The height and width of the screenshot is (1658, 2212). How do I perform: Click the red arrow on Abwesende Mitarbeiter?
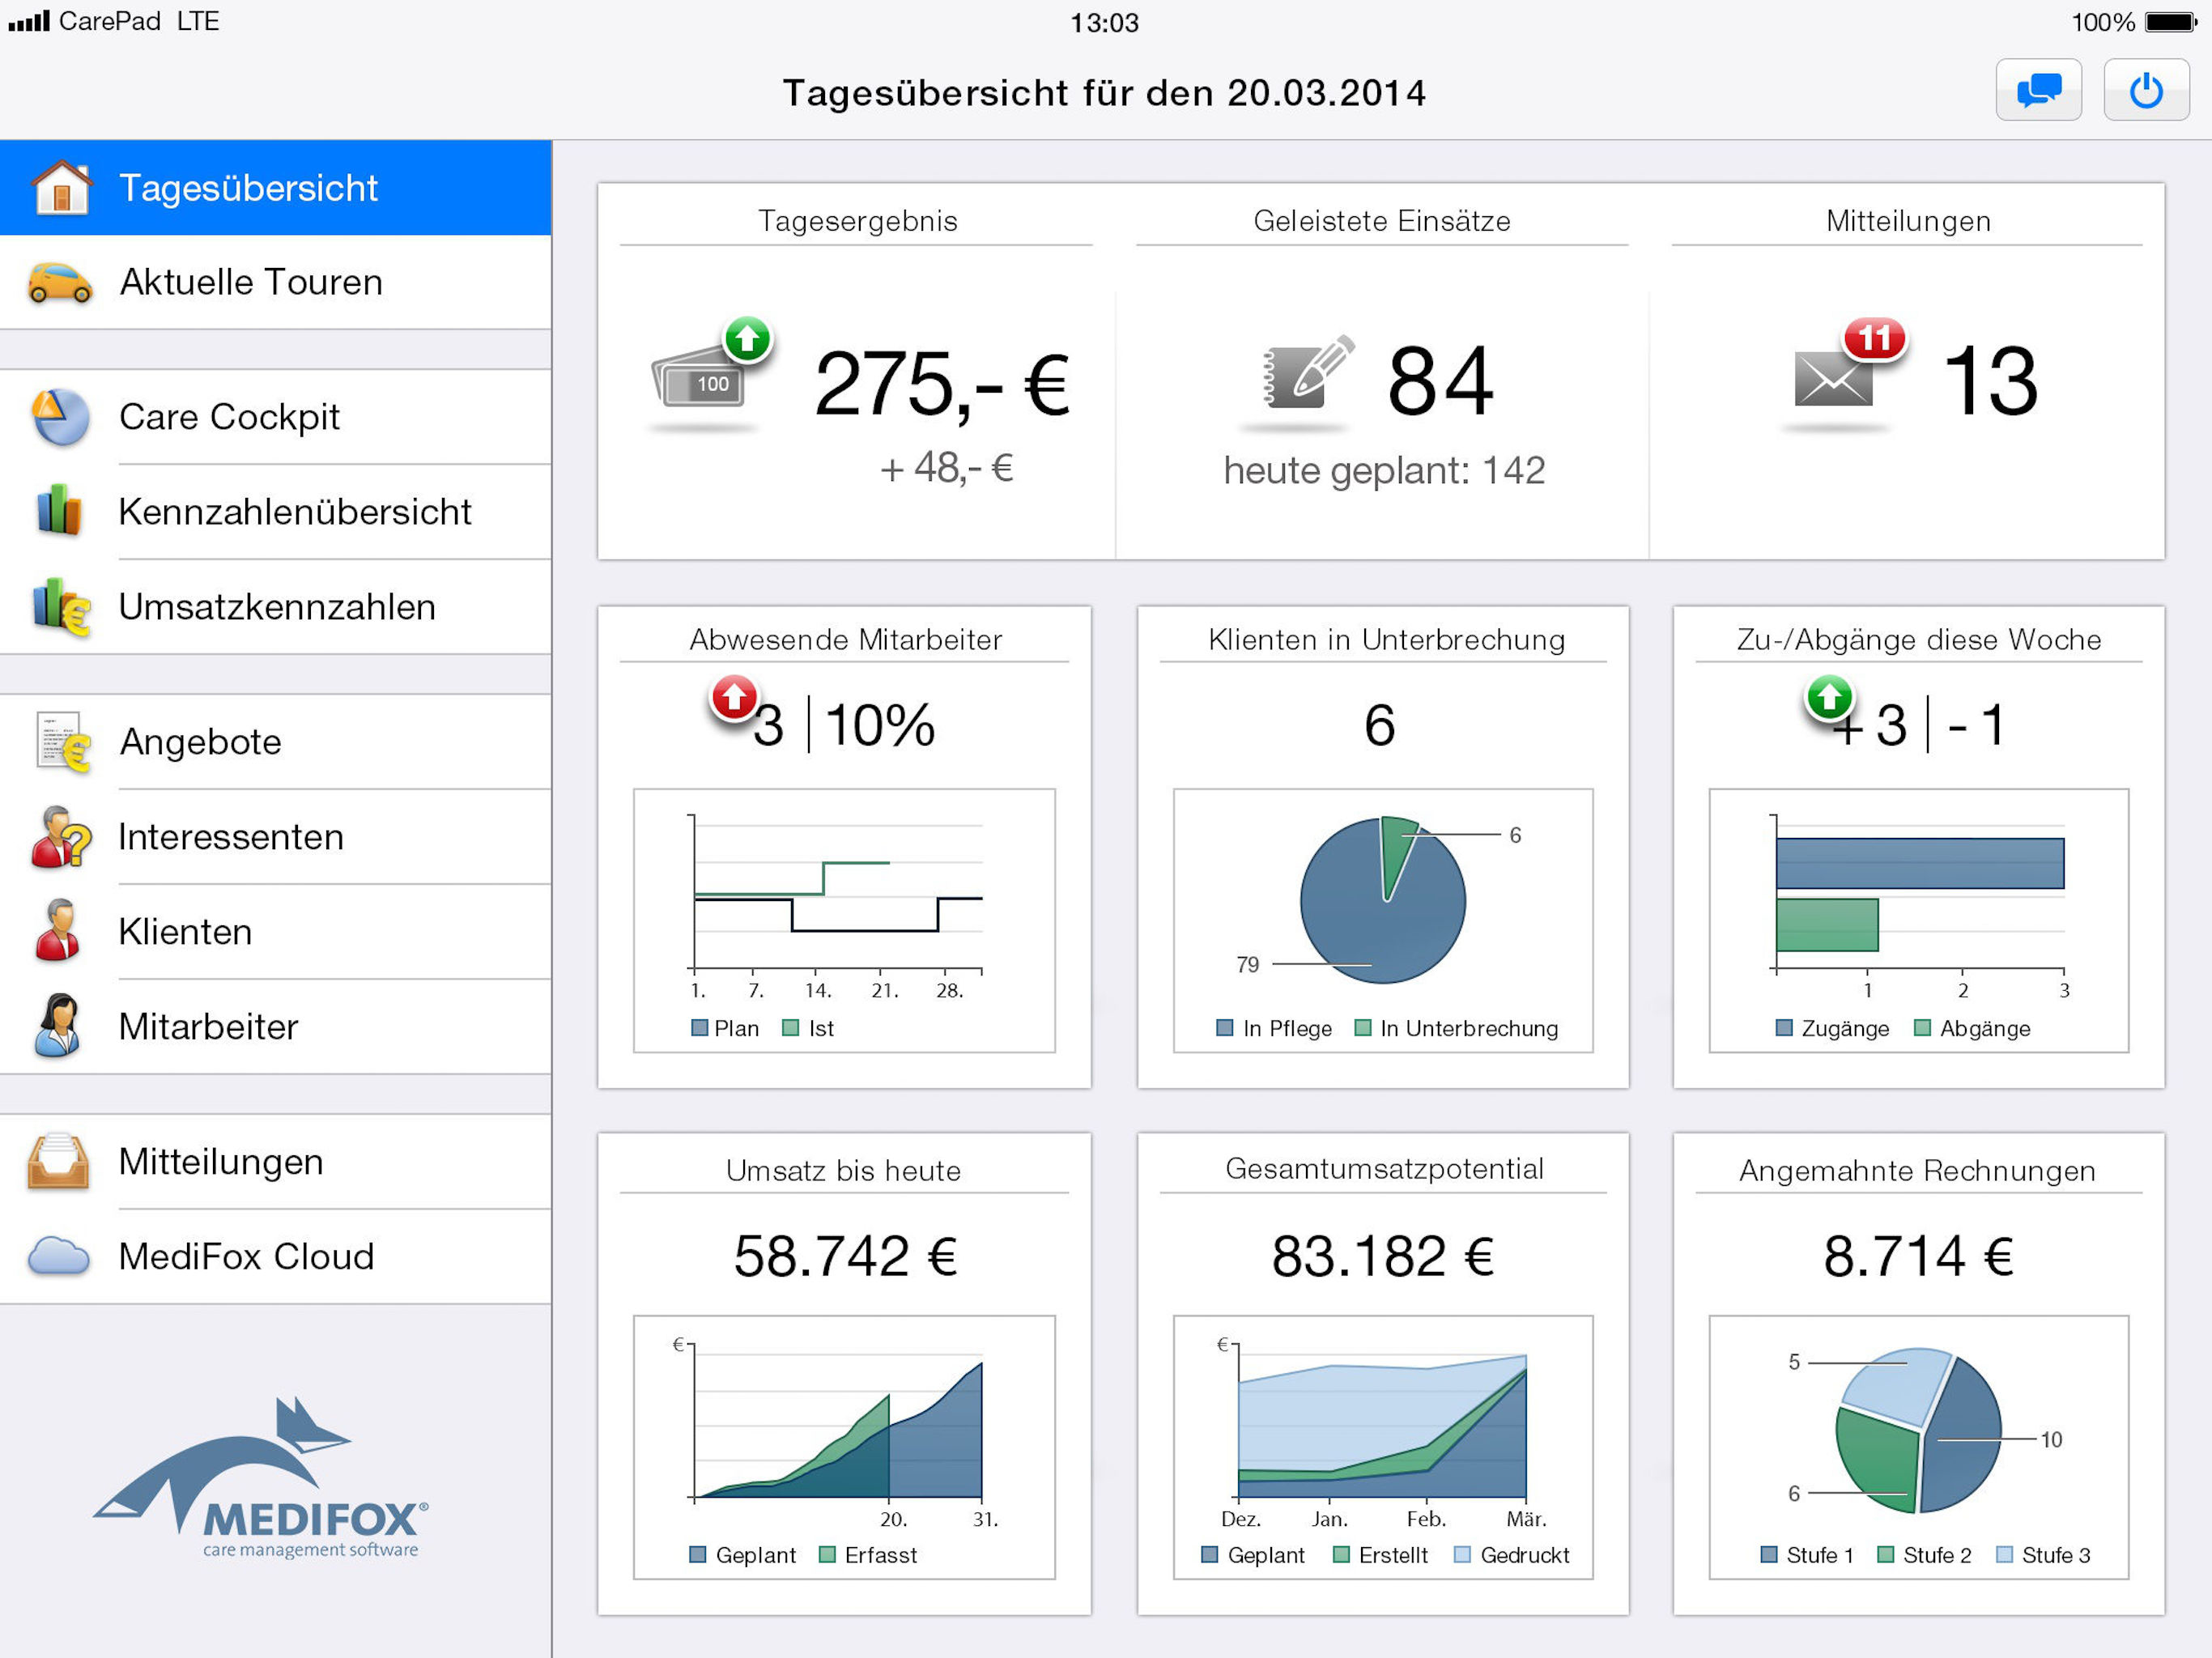(x=734, y=698)
